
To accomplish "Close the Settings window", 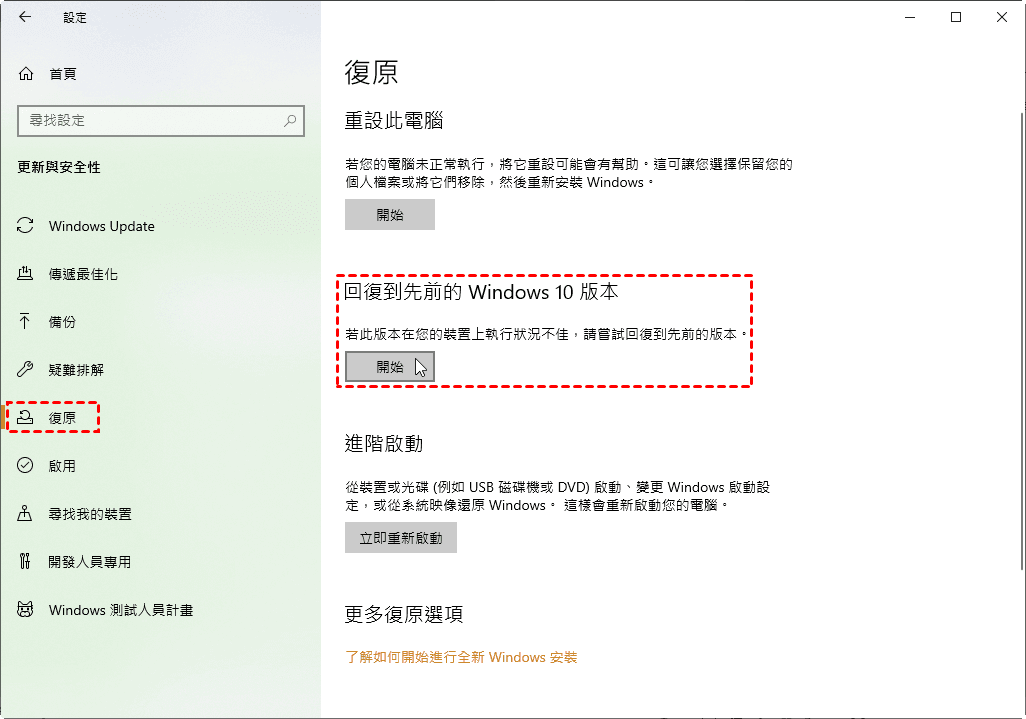I will [1002, 18].
